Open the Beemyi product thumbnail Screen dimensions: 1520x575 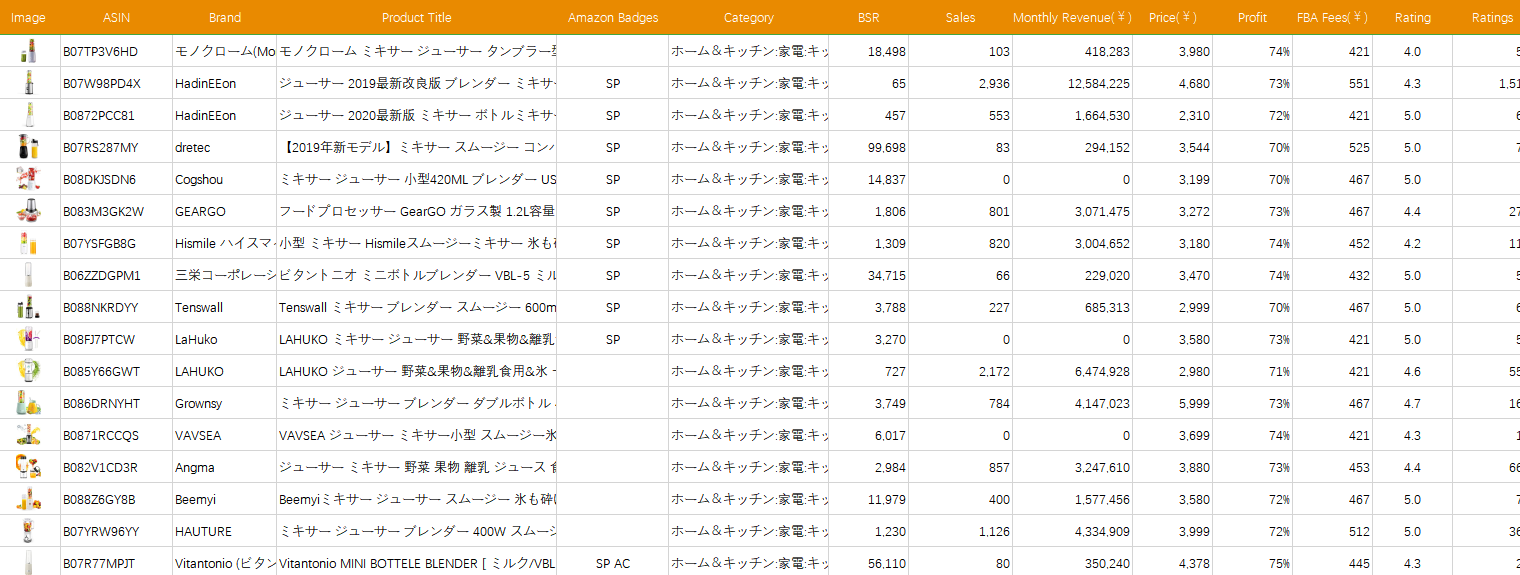tap(27, 499)
